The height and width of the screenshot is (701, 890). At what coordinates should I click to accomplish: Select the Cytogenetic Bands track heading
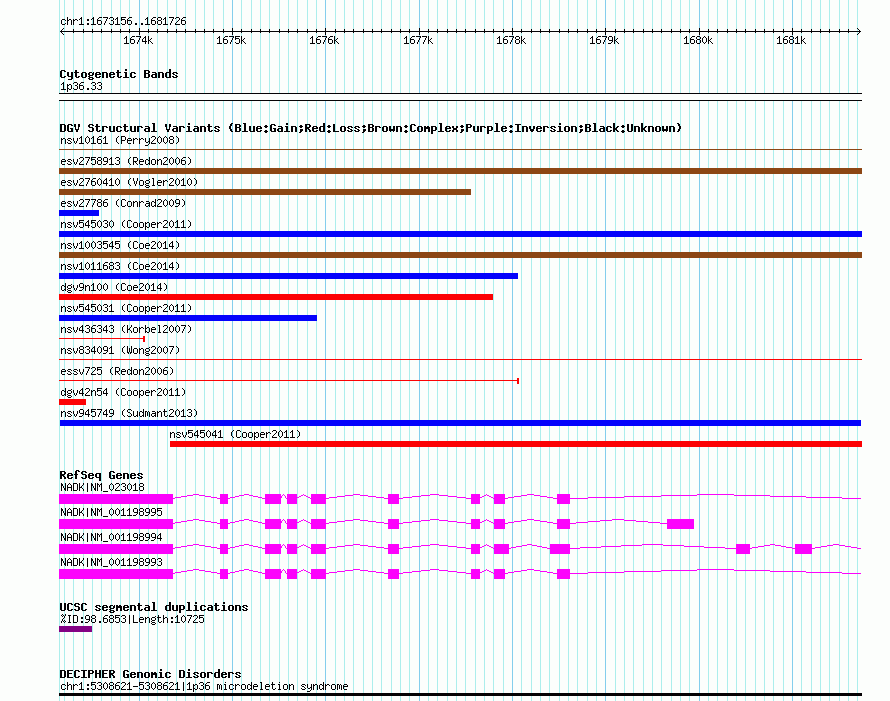tap(119, 74)
